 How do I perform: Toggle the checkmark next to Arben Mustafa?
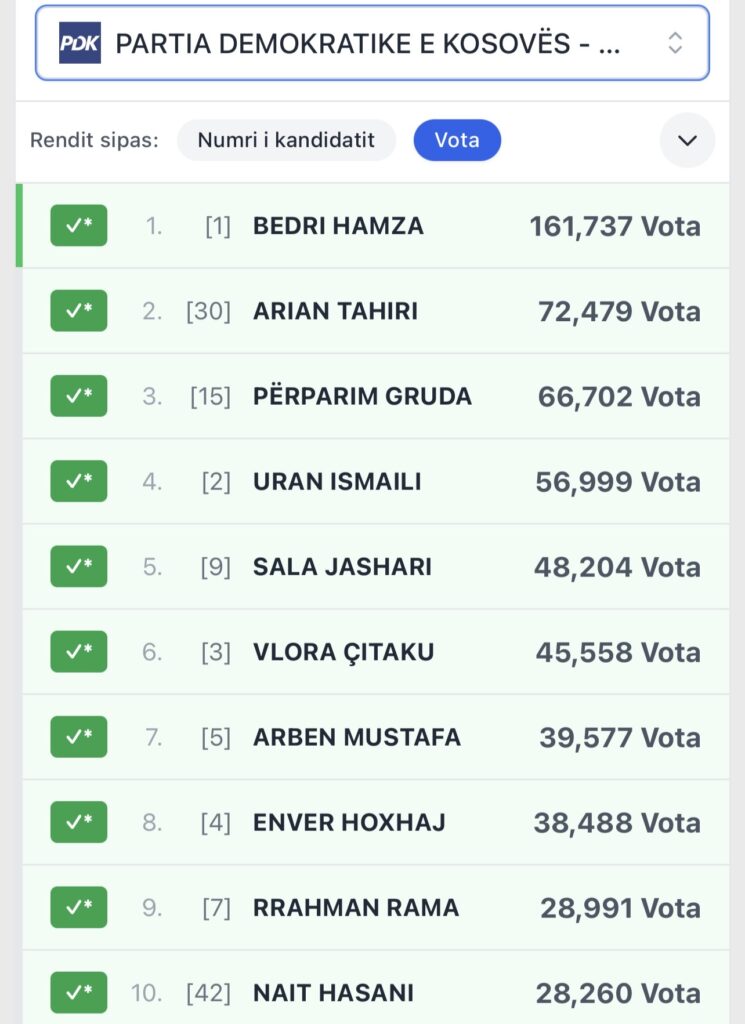79,737
